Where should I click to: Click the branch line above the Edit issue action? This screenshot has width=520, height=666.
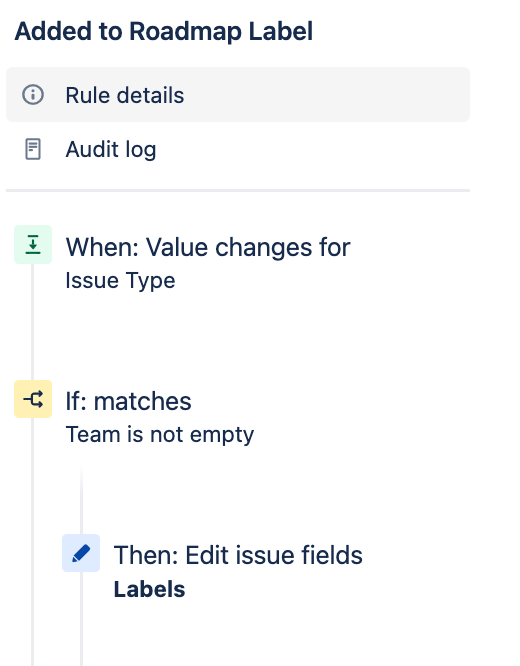point(81,500)
